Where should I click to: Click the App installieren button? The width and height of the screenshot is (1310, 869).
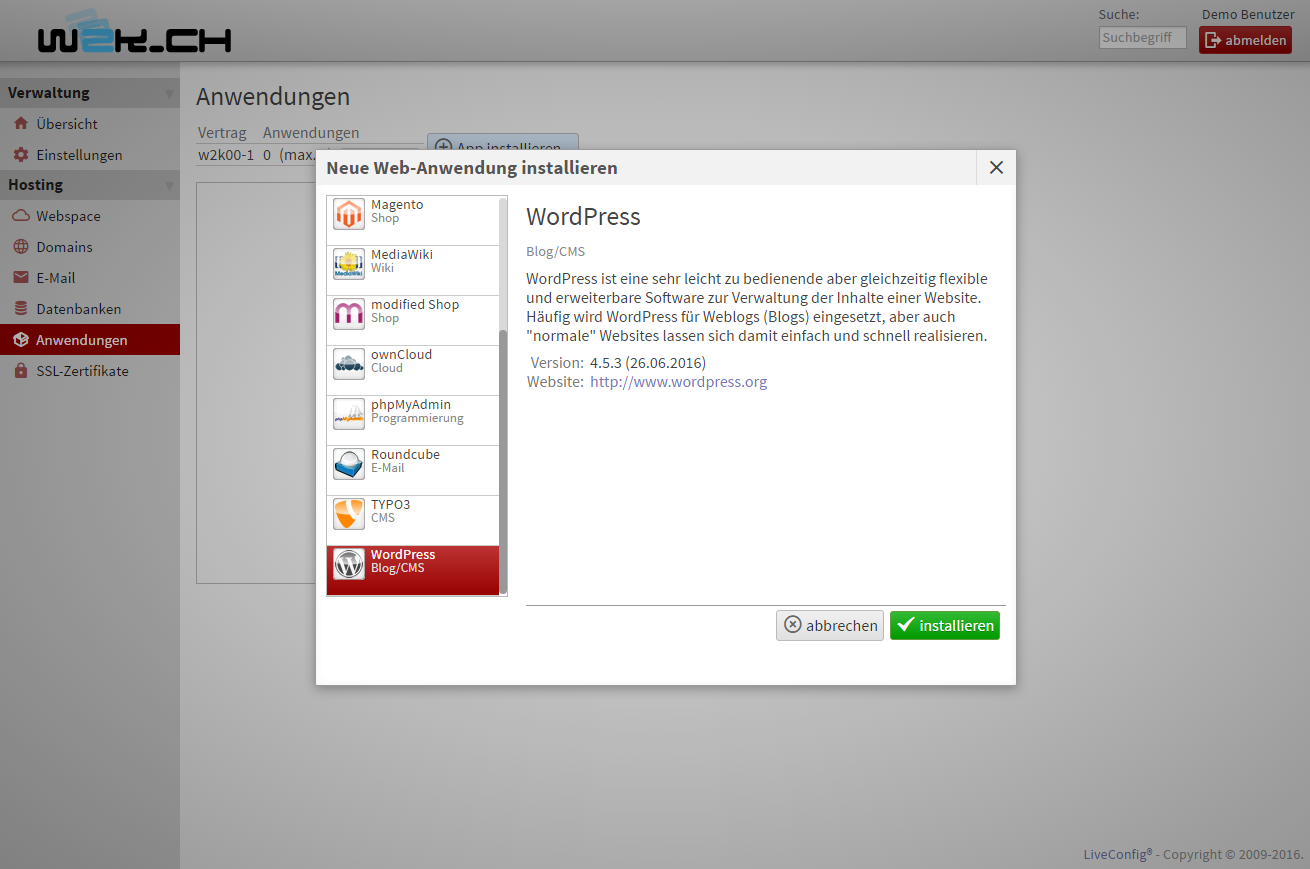pos(502,142)
